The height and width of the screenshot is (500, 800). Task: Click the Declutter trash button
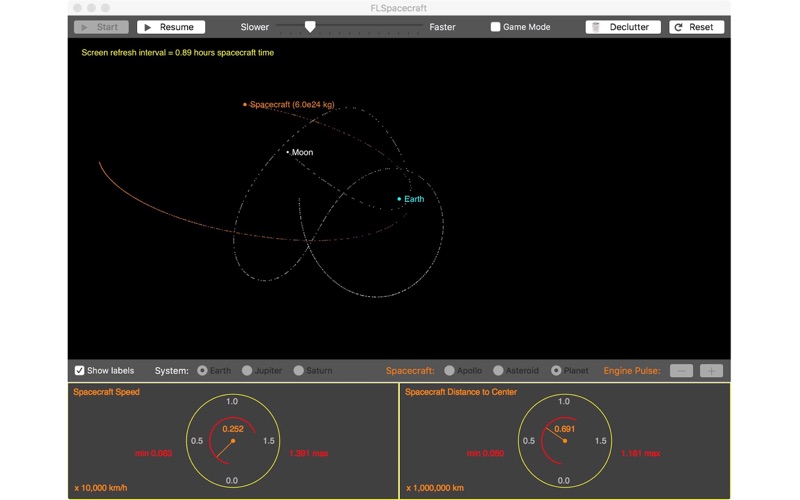pyautogui.click(x=622, y=27)
